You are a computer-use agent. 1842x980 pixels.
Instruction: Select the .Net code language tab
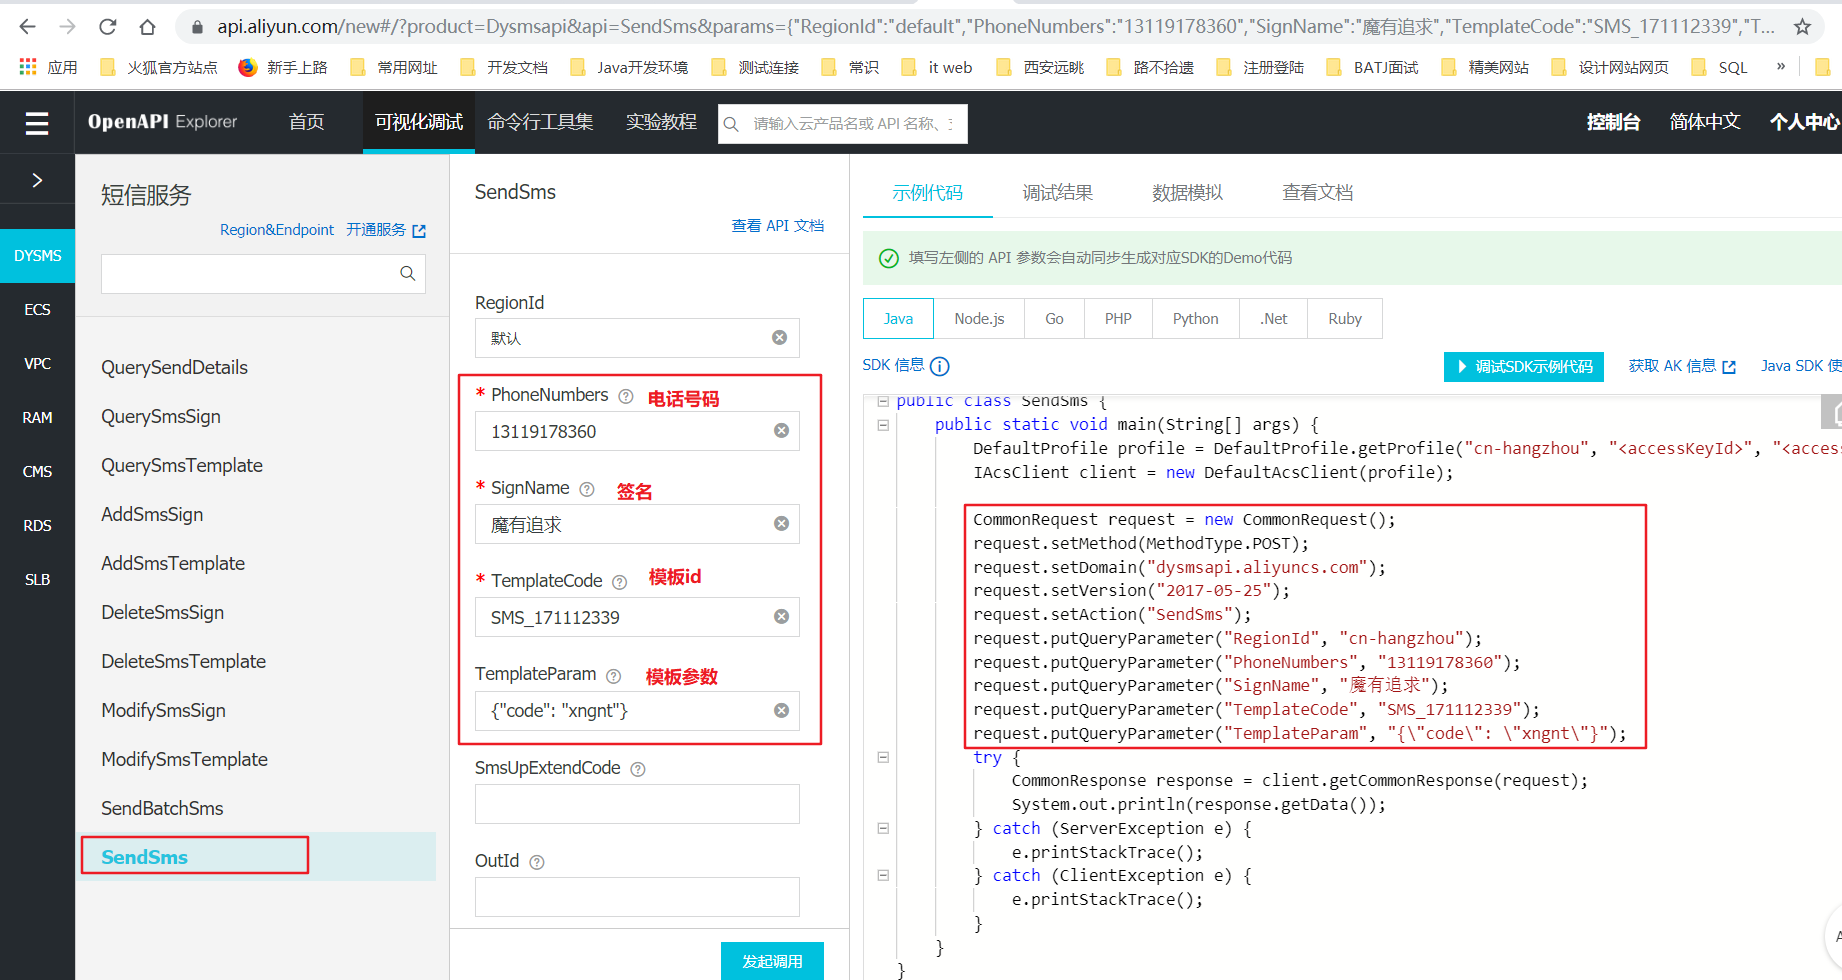(x=1274, y=319)
